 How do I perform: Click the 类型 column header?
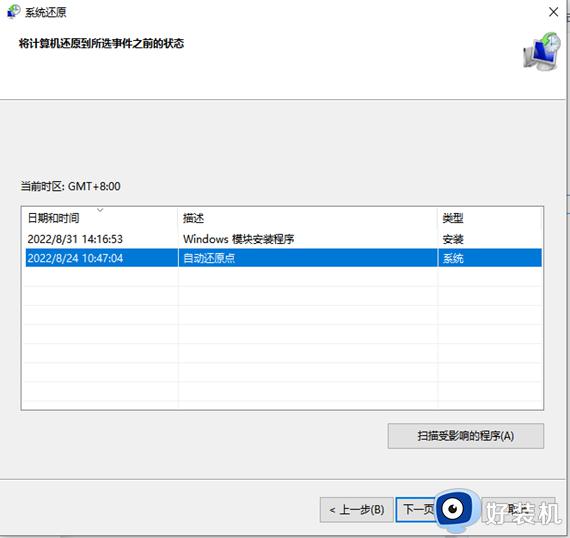pyautogui.click(x=490, y=218)
